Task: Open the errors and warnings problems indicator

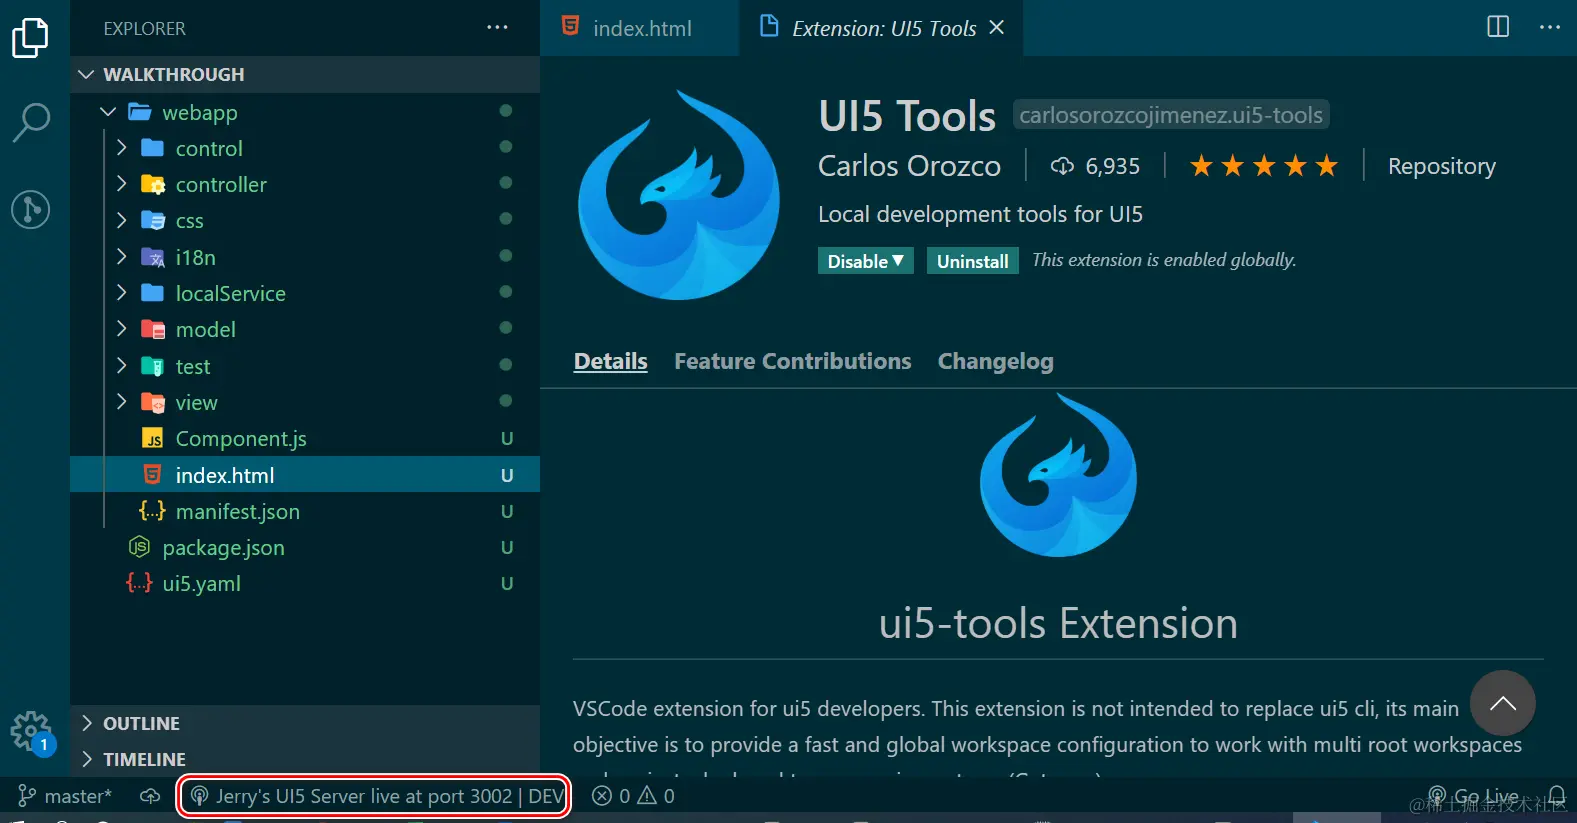Action: coord(633,796)
